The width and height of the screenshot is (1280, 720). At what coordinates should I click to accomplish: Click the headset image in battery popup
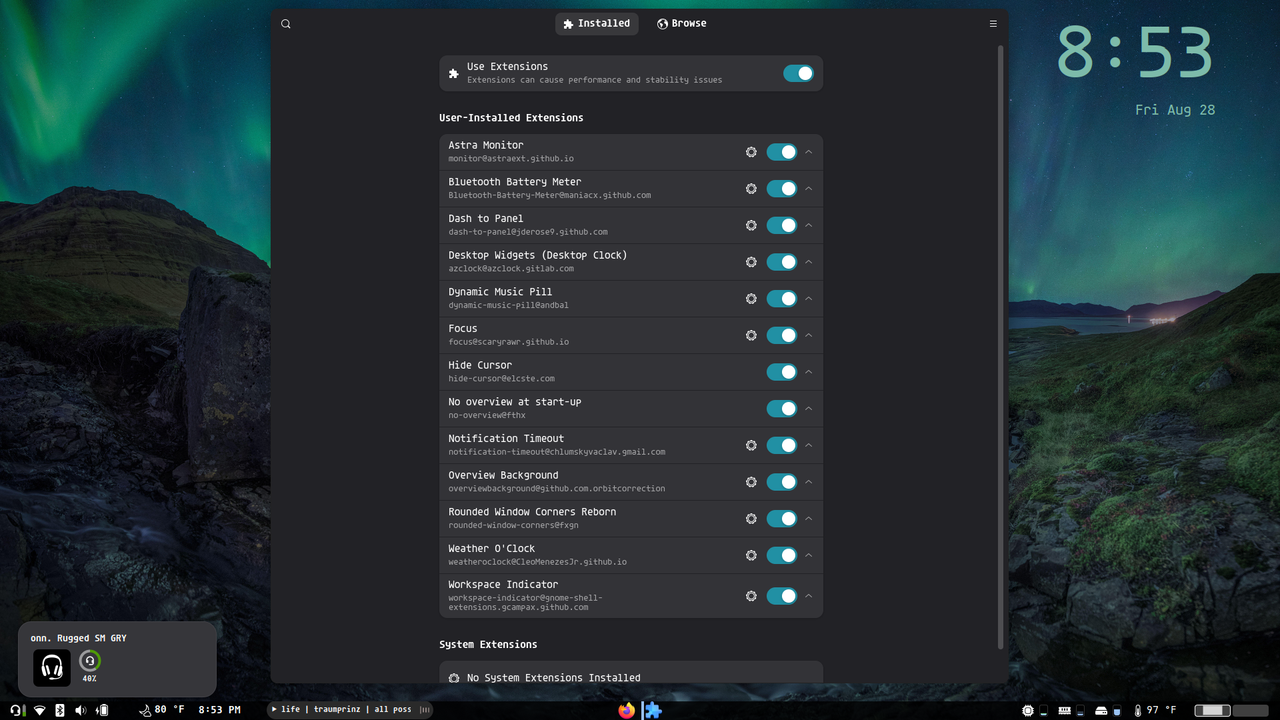[x=52, y=668]
